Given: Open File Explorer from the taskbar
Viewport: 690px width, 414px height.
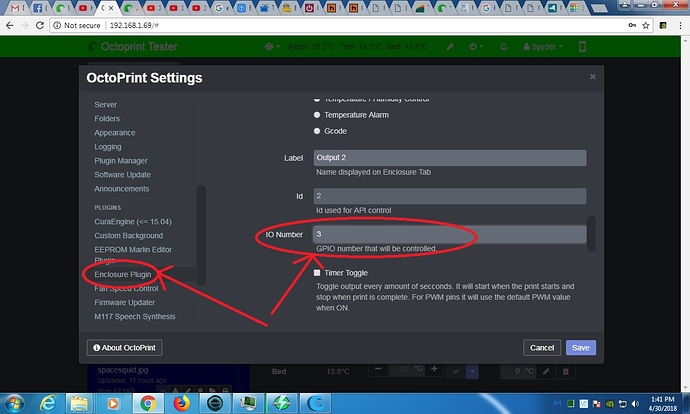Looking at the screenshot, I should coord(80,403).
